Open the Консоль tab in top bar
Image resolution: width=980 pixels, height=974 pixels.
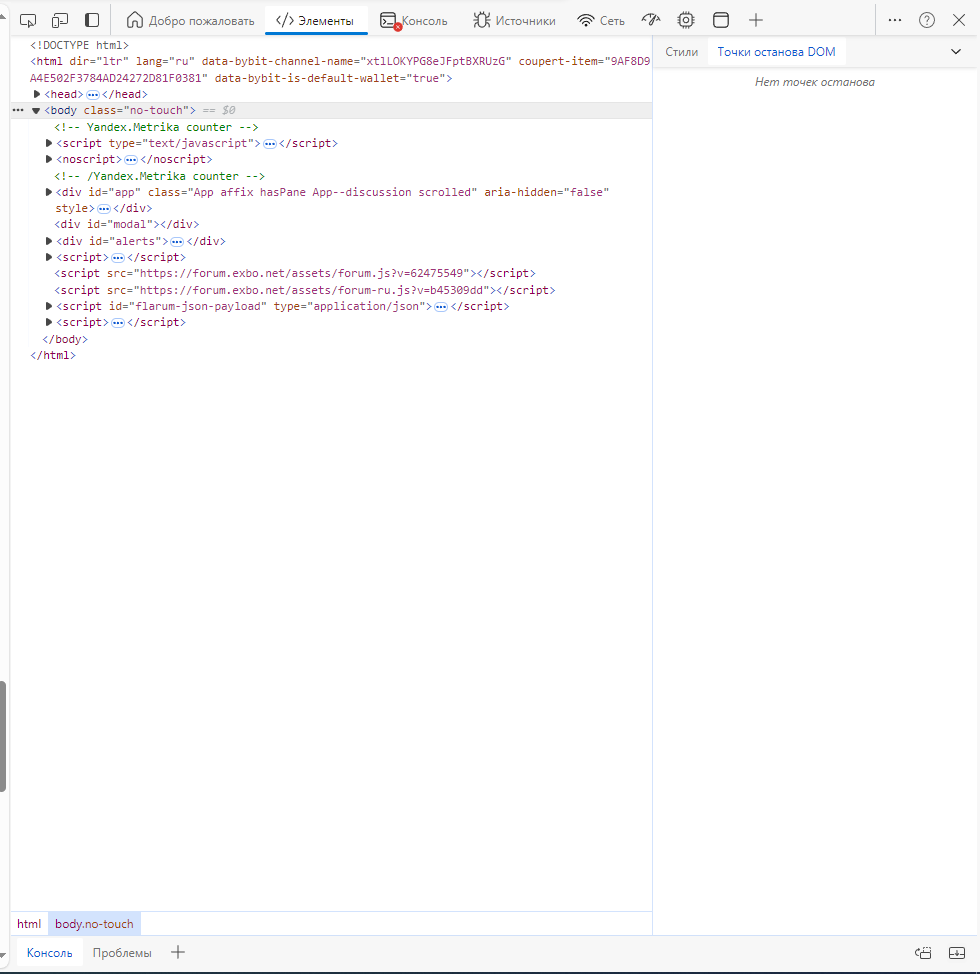click(414, 21)
